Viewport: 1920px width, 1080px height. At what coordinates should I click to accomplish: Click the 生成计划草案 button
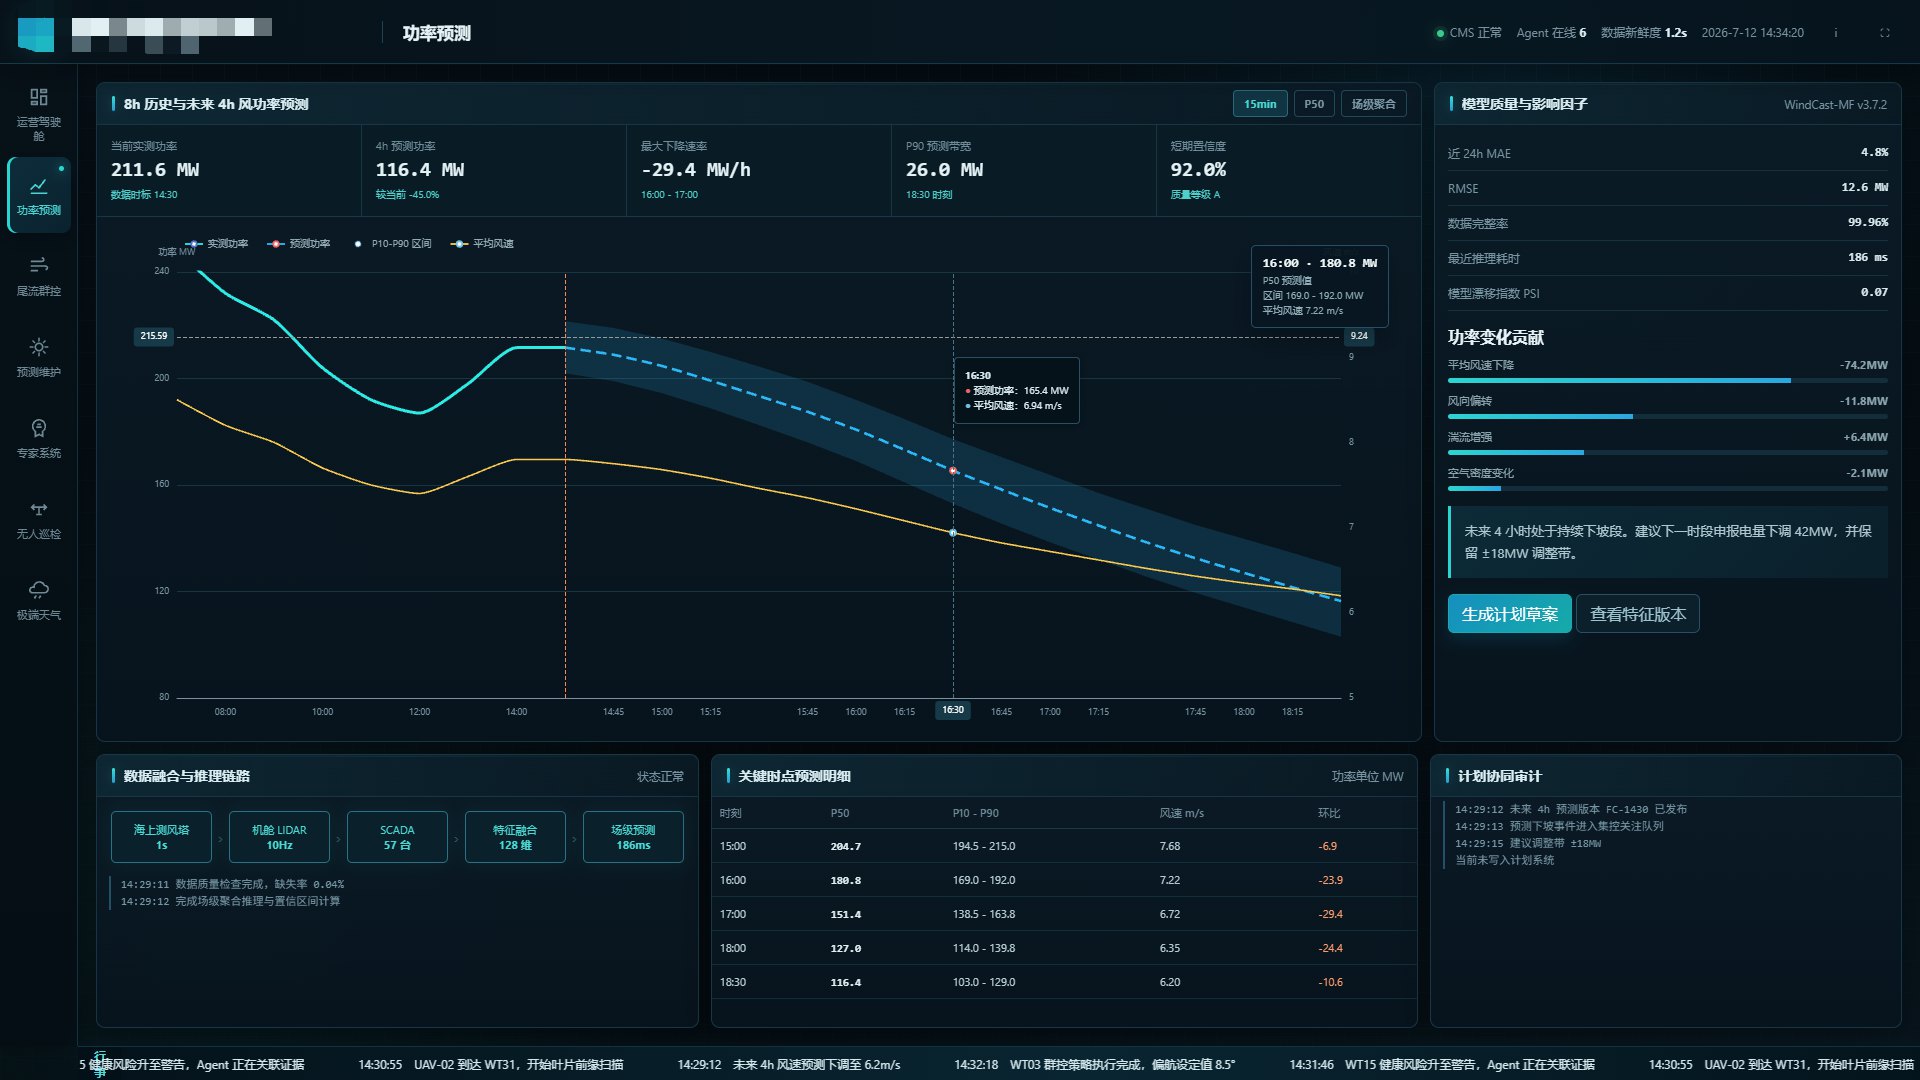pos(1509,614)
